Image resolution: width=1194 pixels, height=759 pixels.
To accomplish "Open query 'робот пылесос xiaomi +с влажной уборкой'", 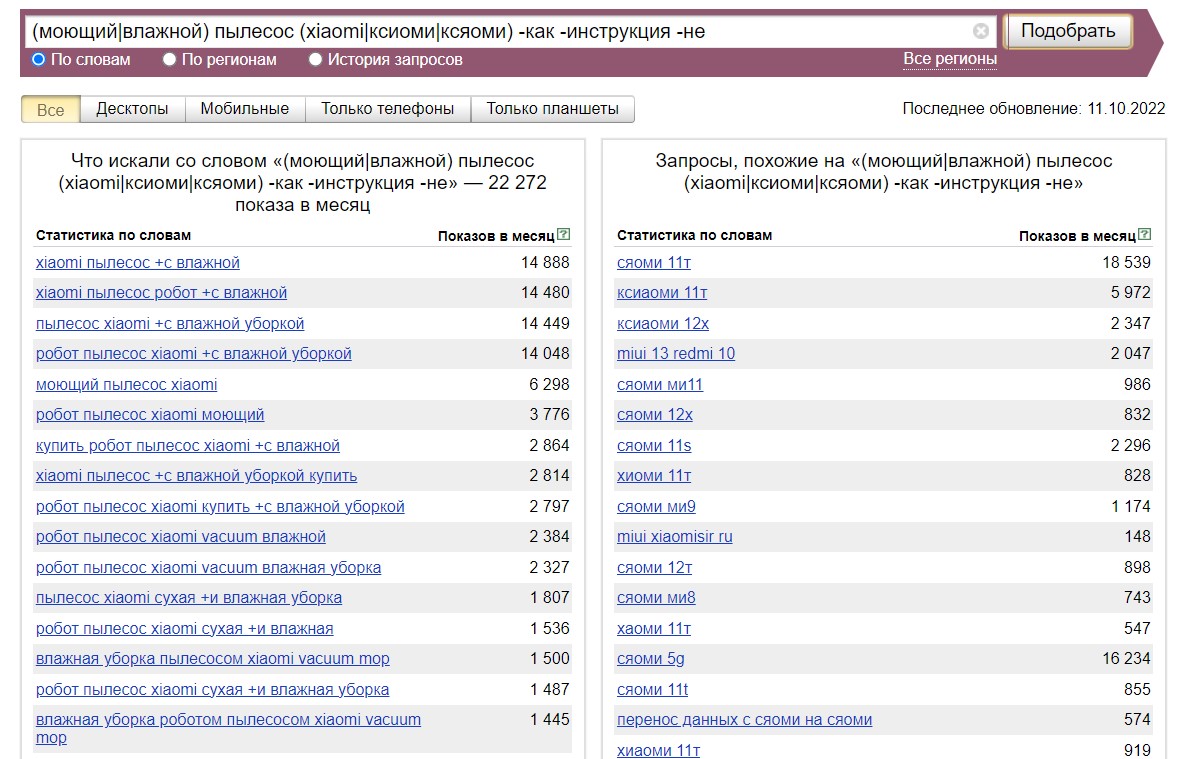I will (193, 354).
